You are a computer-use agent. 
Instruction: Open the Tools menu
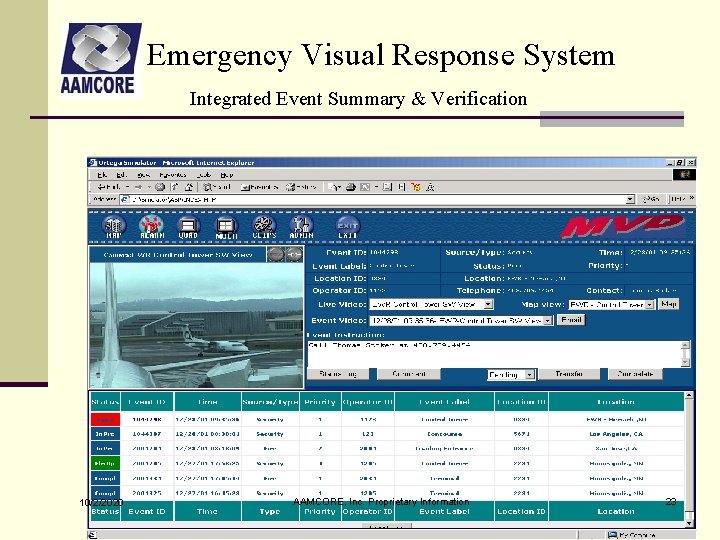pos(203,175)
